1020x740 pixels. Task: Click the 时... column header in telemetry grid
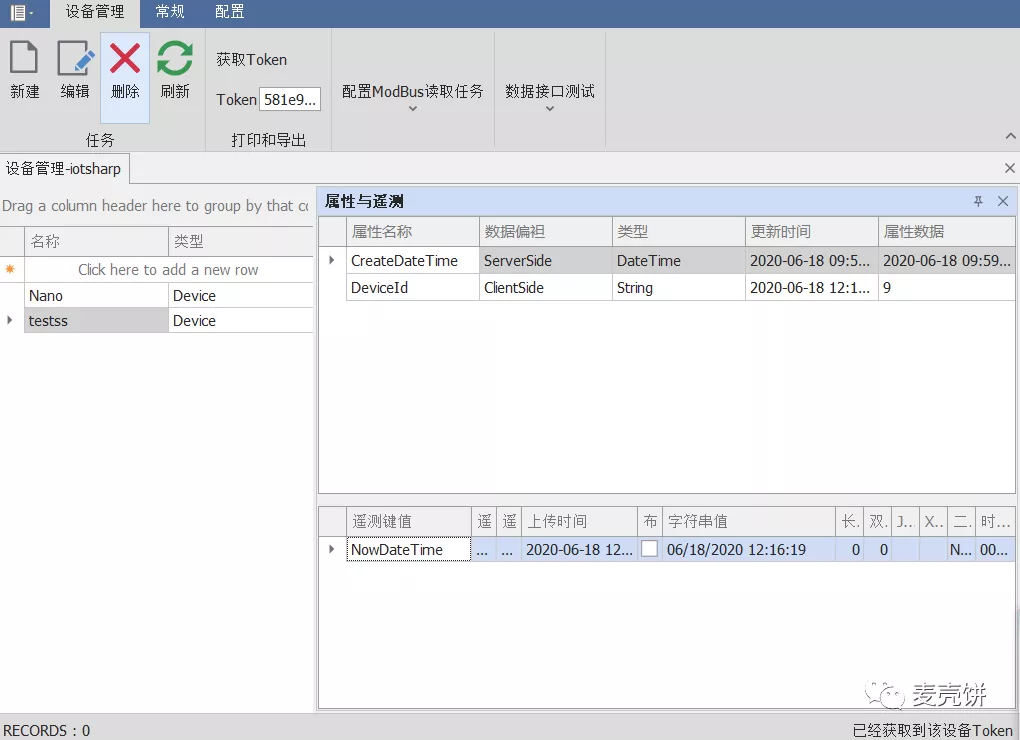[x=995, y=521]
